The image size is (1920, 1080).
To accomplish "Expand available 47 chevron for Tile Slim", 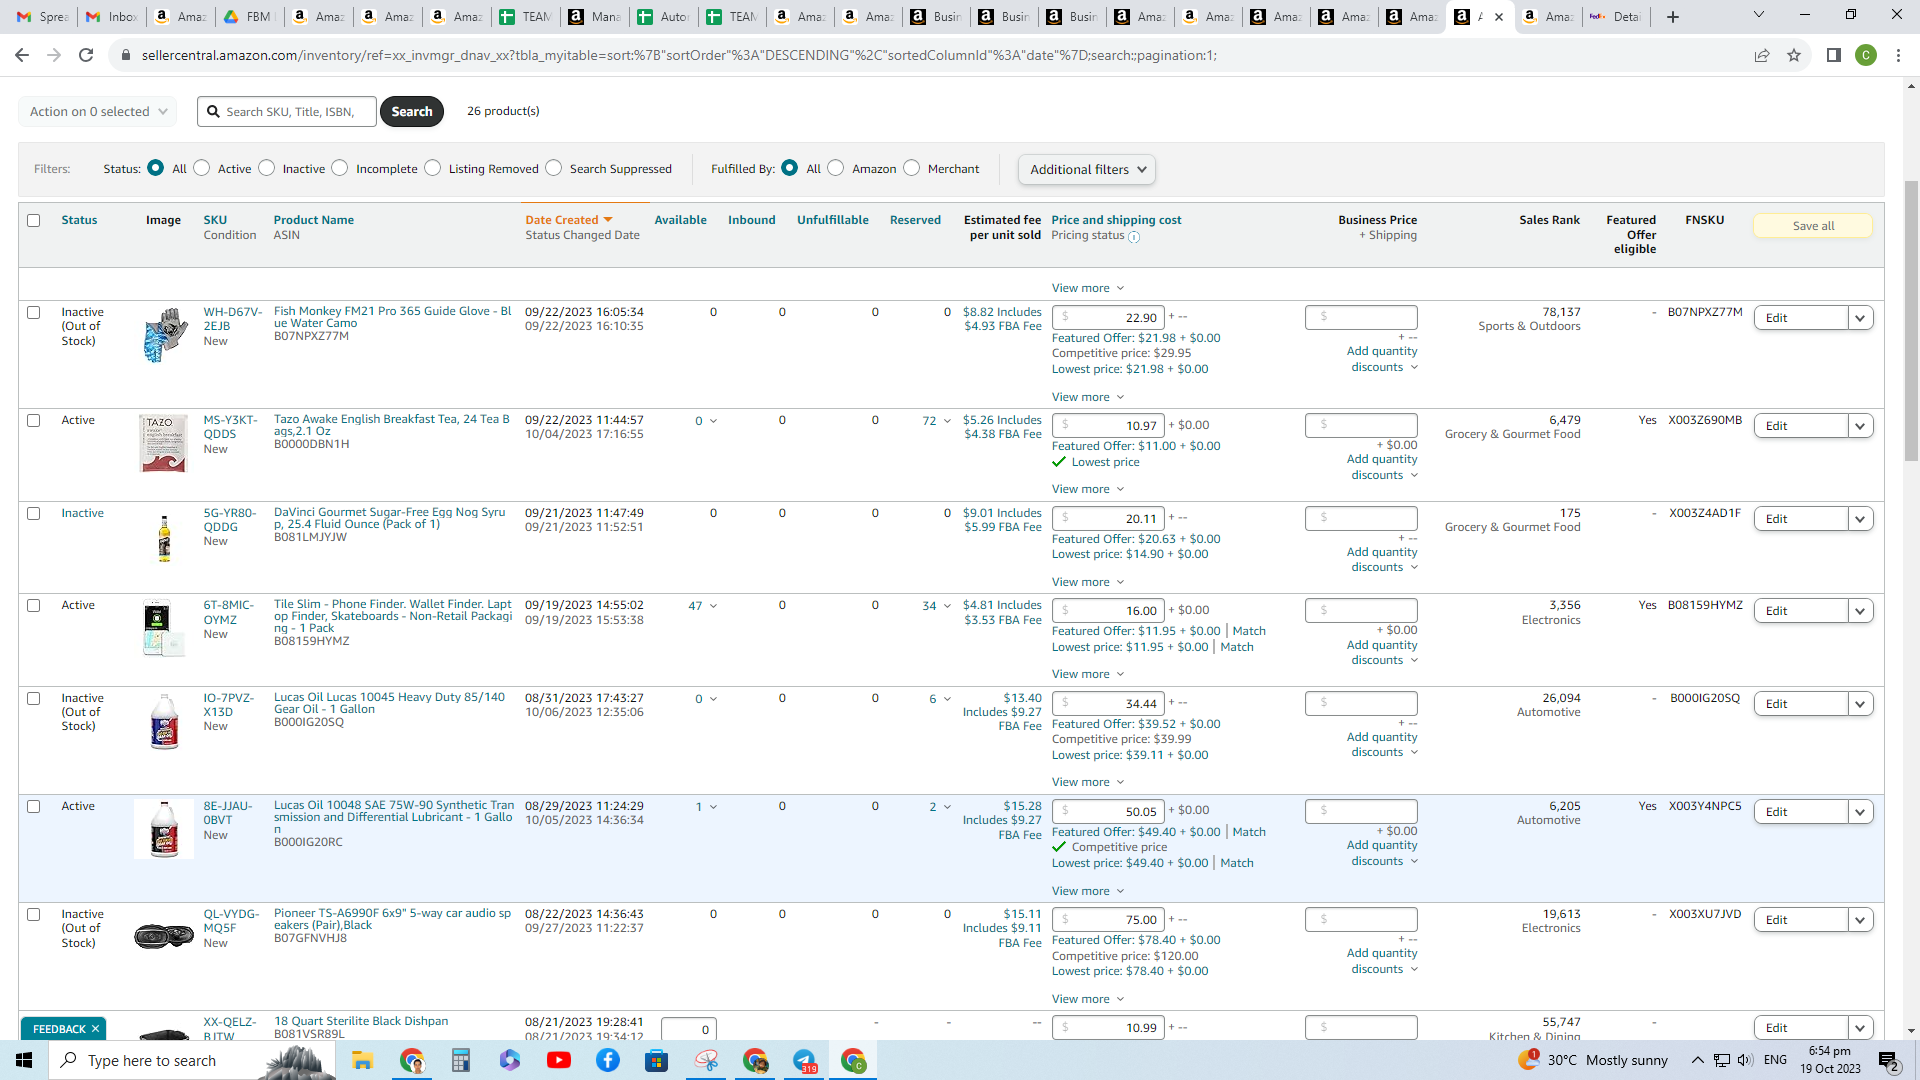I will point(713,606).
